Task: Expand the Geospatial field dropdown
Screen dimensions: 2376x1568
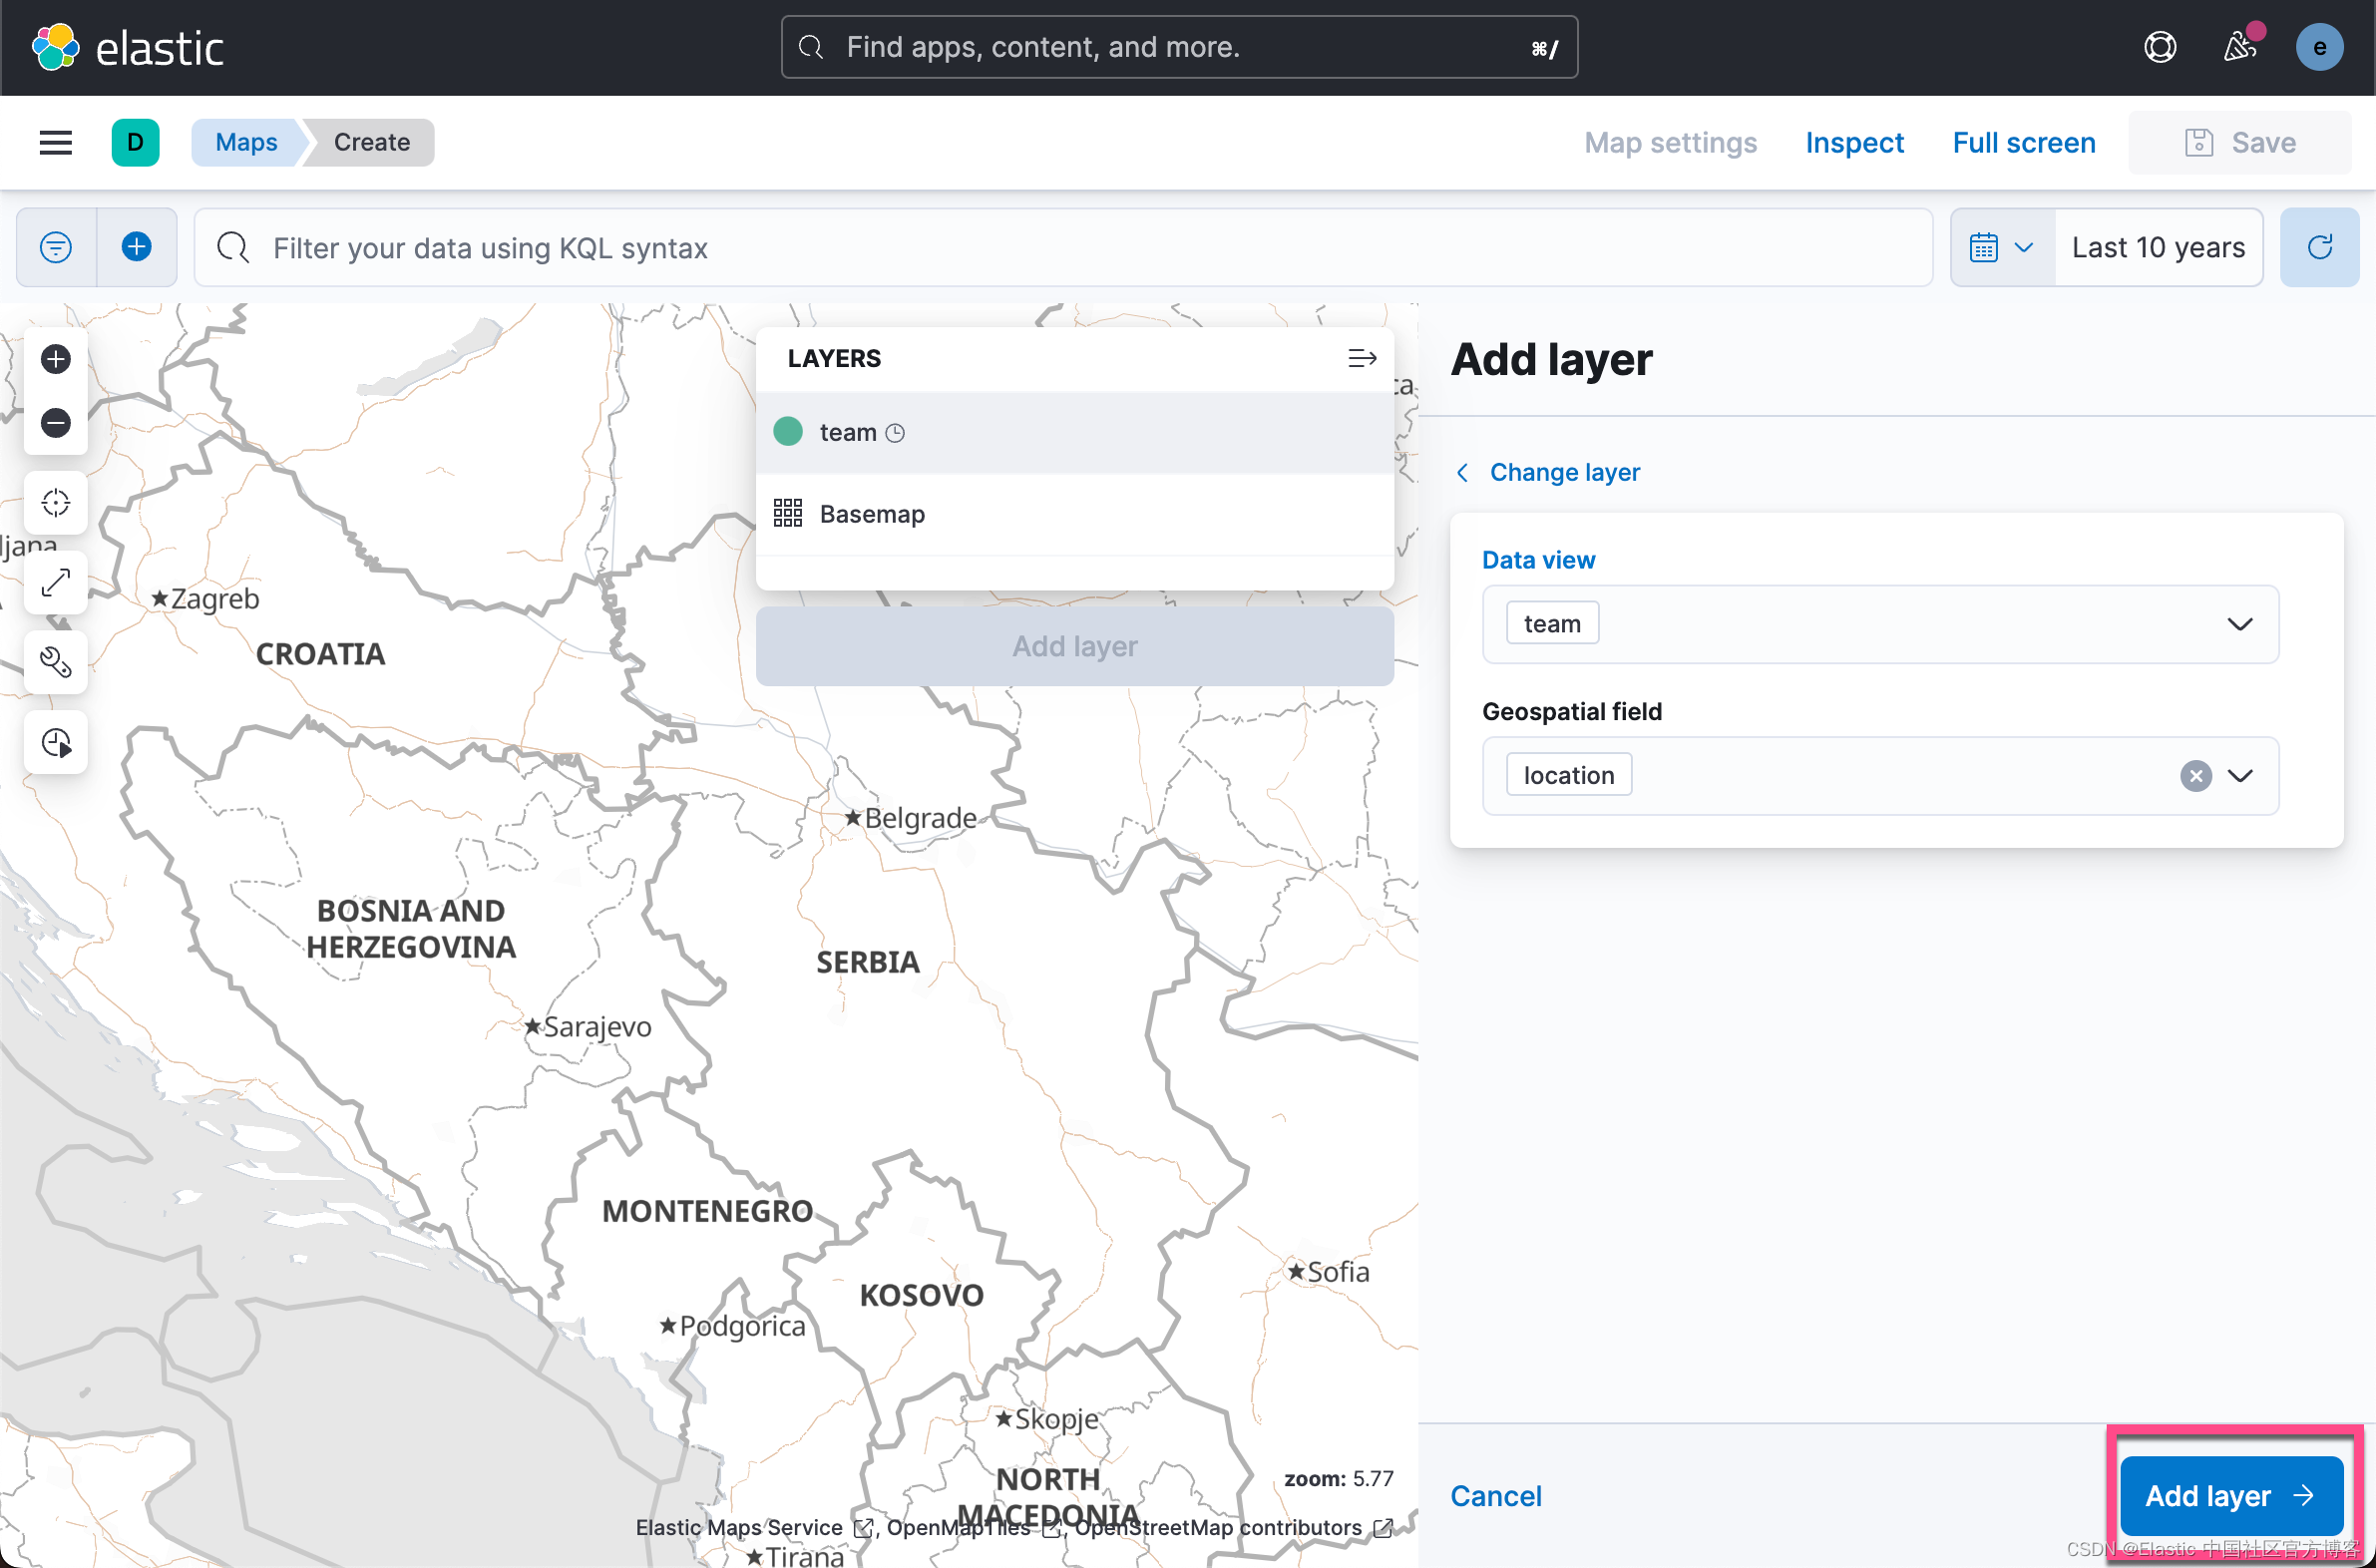Action: [2241, 776]
